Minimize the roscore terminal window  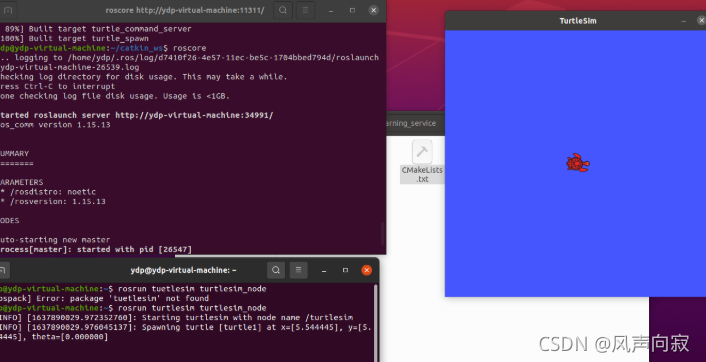331,10
